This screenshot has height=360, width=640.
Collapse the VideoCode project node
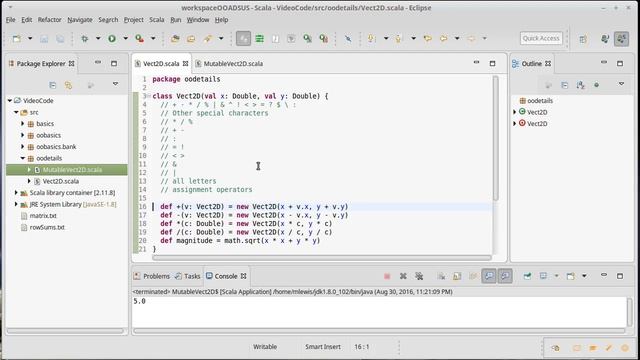coord(10,100)
